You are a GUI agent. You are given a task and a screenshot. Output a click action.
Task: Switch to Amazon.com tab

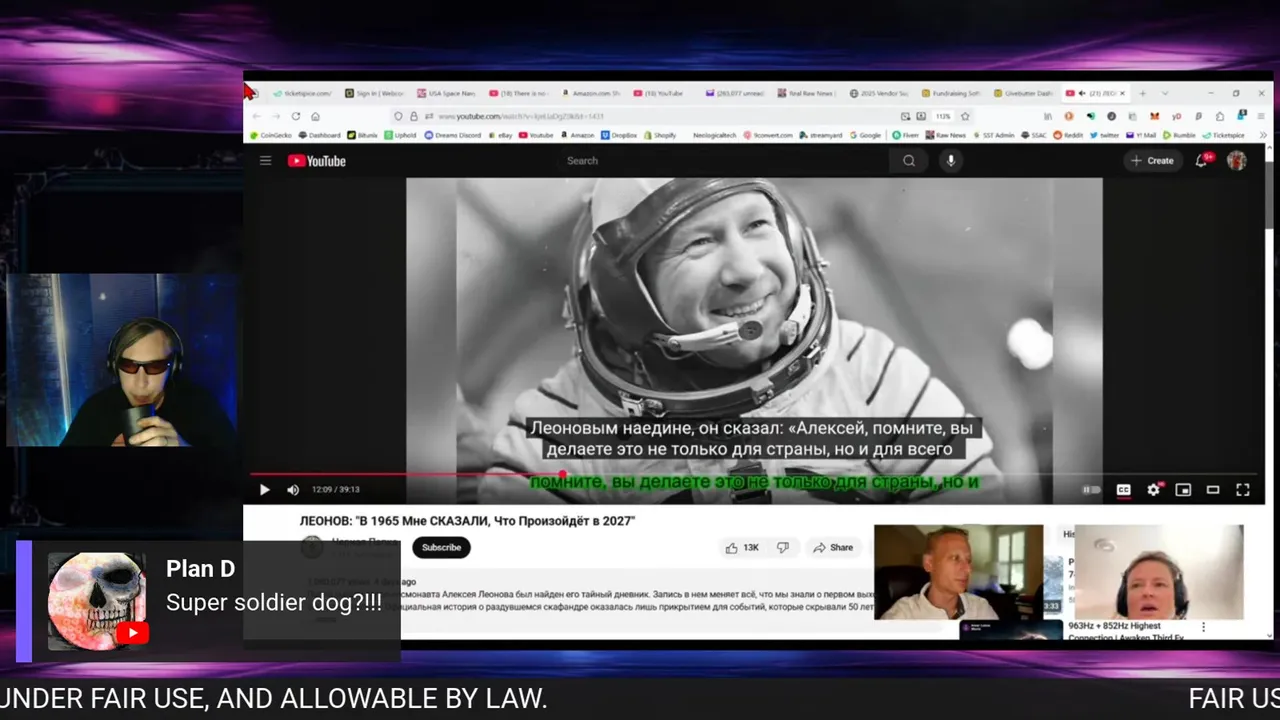click(x=590, y=93)
